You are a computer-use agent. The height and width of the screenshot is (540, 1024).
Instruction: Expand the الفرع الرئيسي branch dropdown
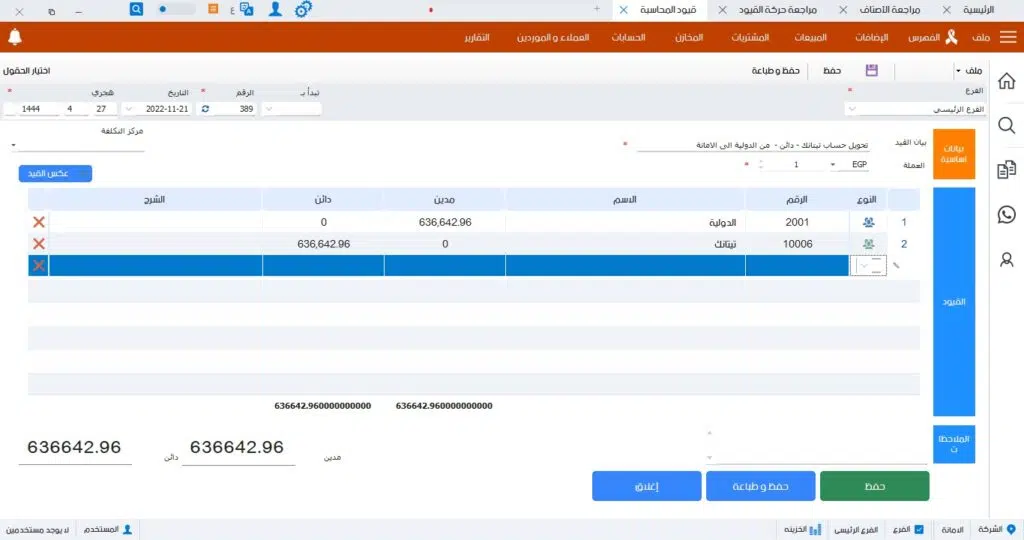[852, 109]
